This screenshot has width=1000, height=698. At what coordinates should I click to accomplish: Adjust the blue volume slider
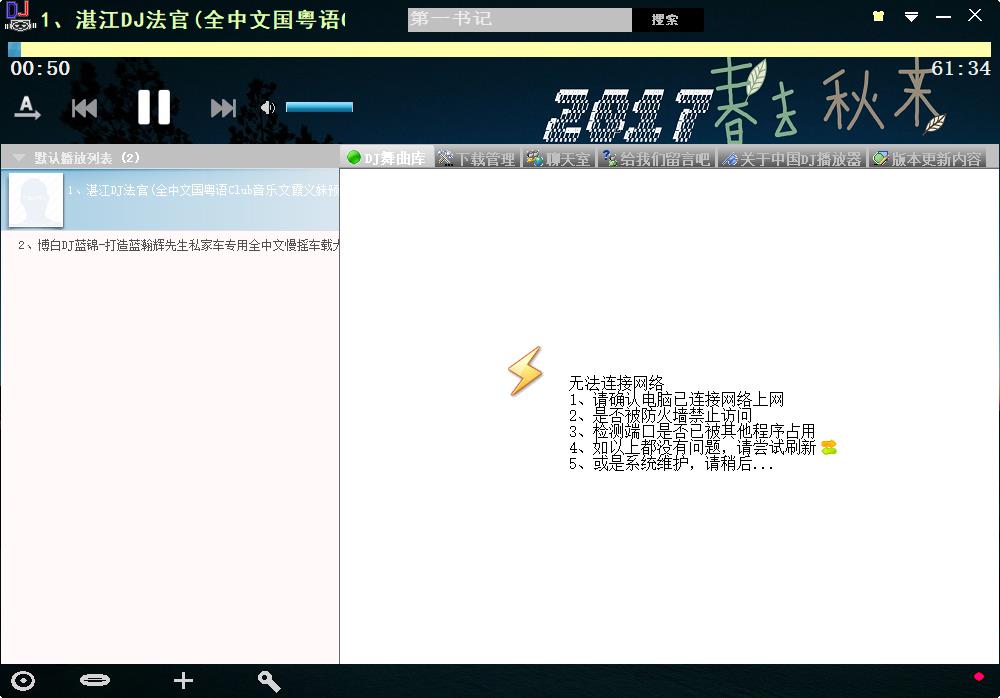(x=319, y=107)
